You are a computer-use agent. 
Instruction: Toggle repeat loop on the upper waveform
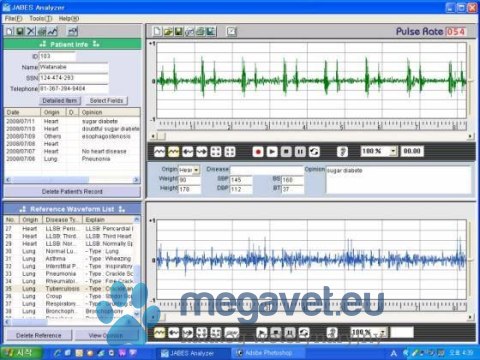(x=314, y=152)
